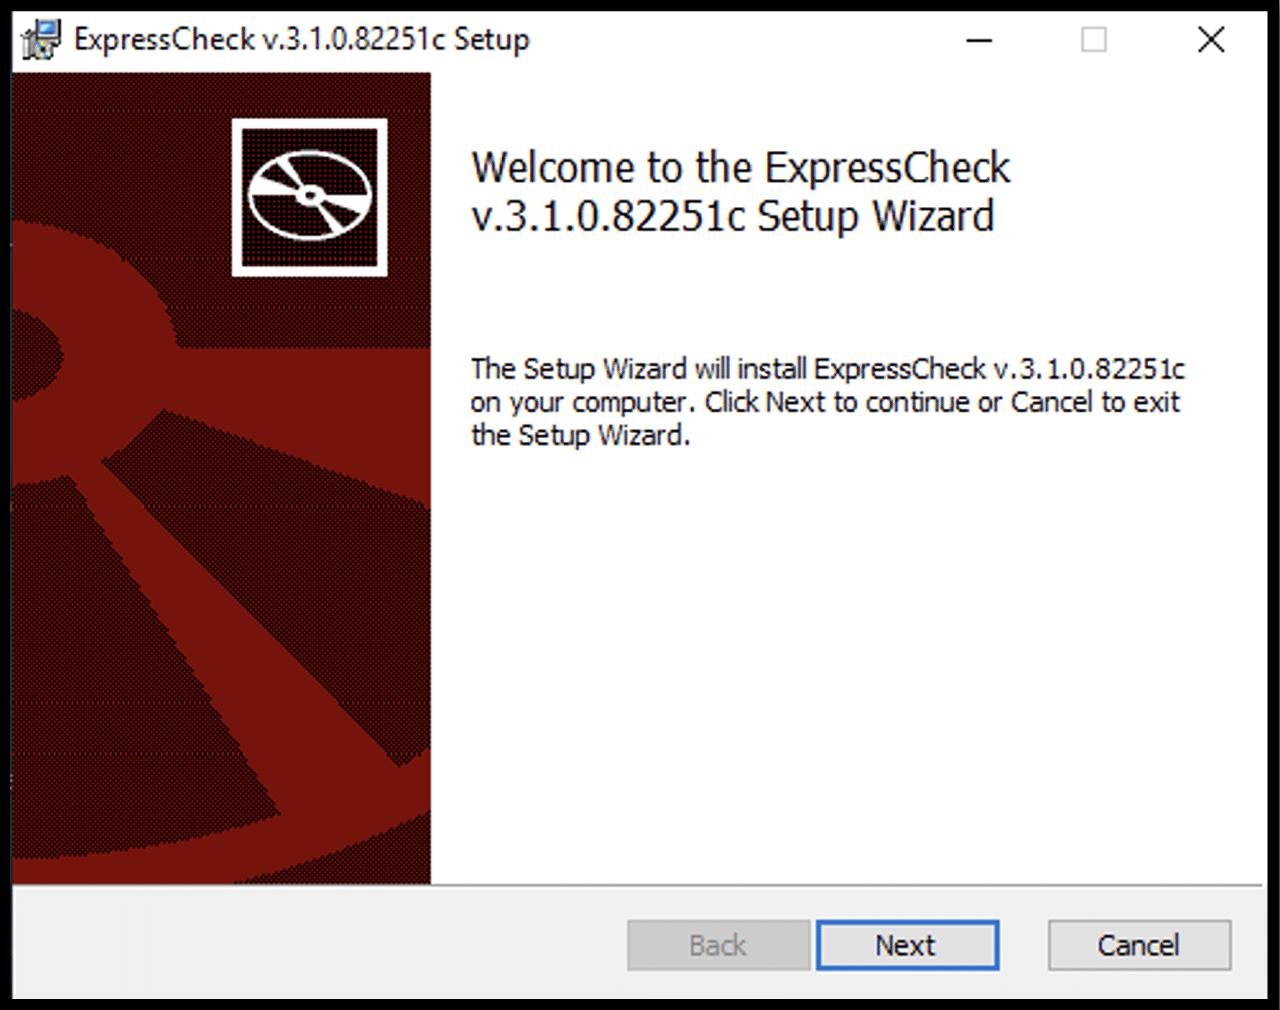Click the installer icon in title bar
This screenshot has height=1010, width=1280.
coord(41,40)
